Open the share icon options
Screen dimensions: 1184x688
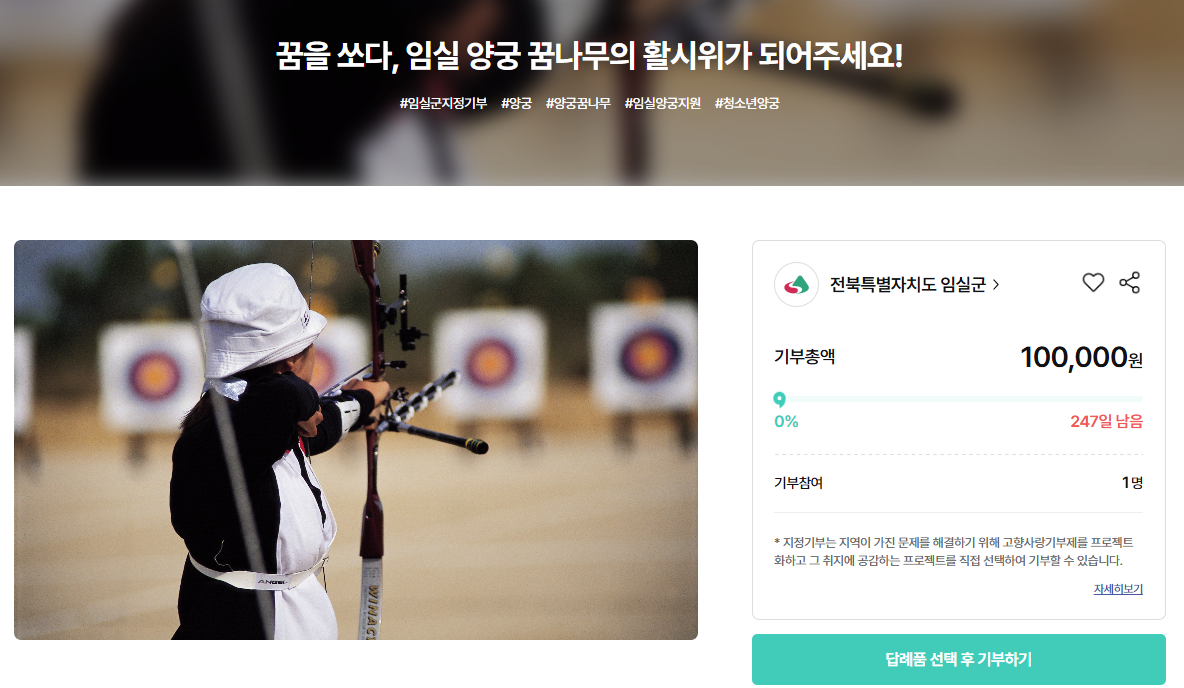click(1130, 282)
